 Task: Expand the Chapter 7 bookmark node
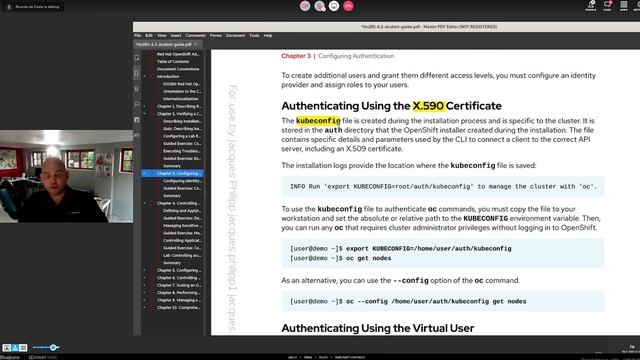pos(144,285)
